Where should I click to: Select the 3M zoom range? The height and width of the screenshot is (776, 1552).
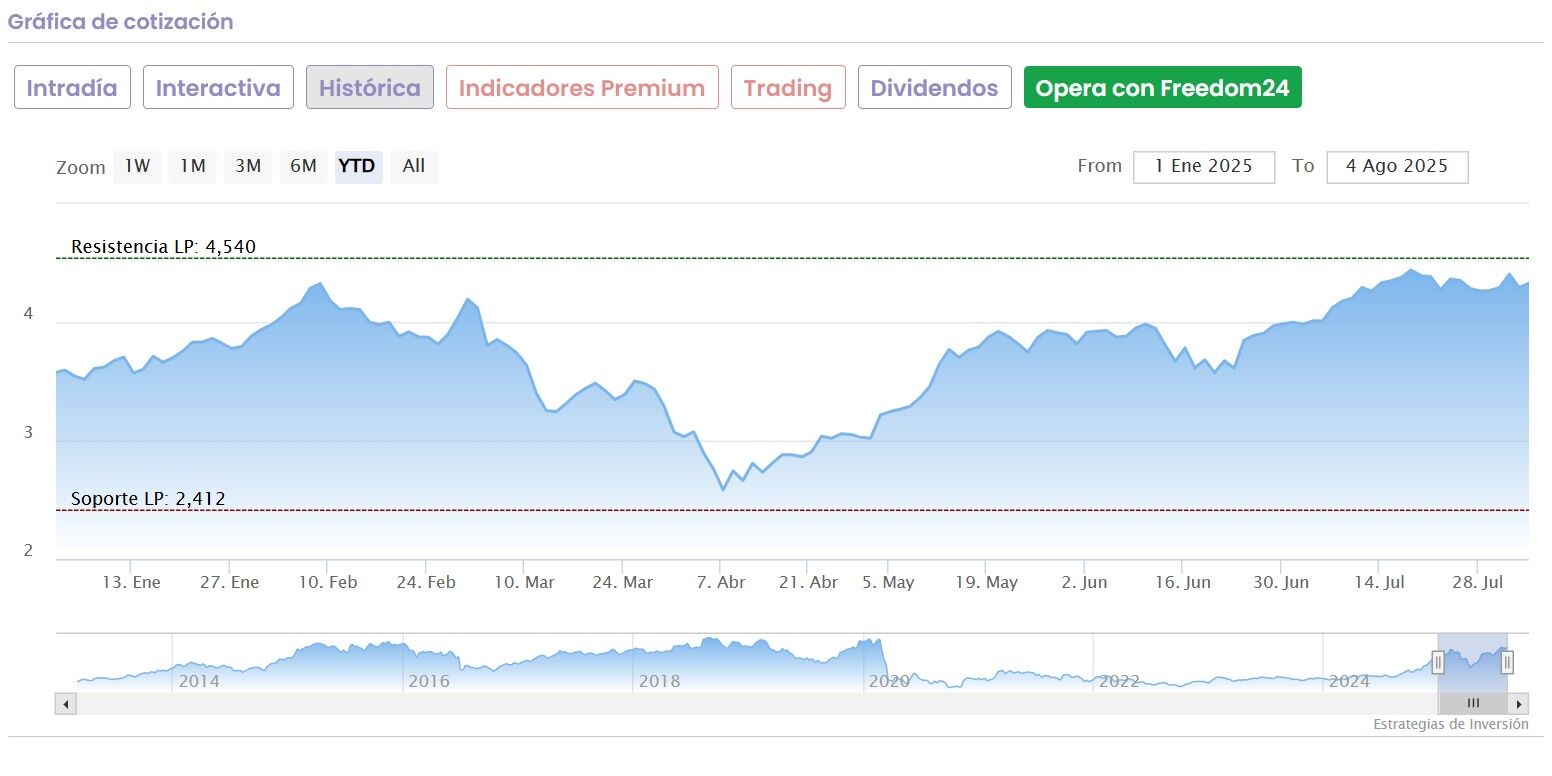[x=248, y=166]
